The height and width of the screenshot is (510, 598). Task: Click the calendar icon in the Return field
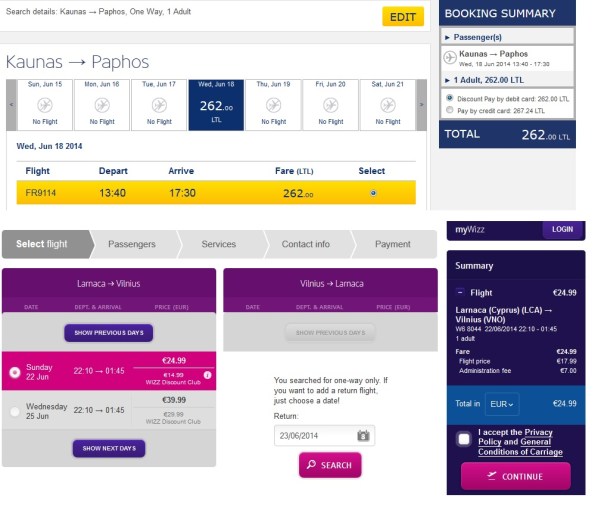coord(363,435)
